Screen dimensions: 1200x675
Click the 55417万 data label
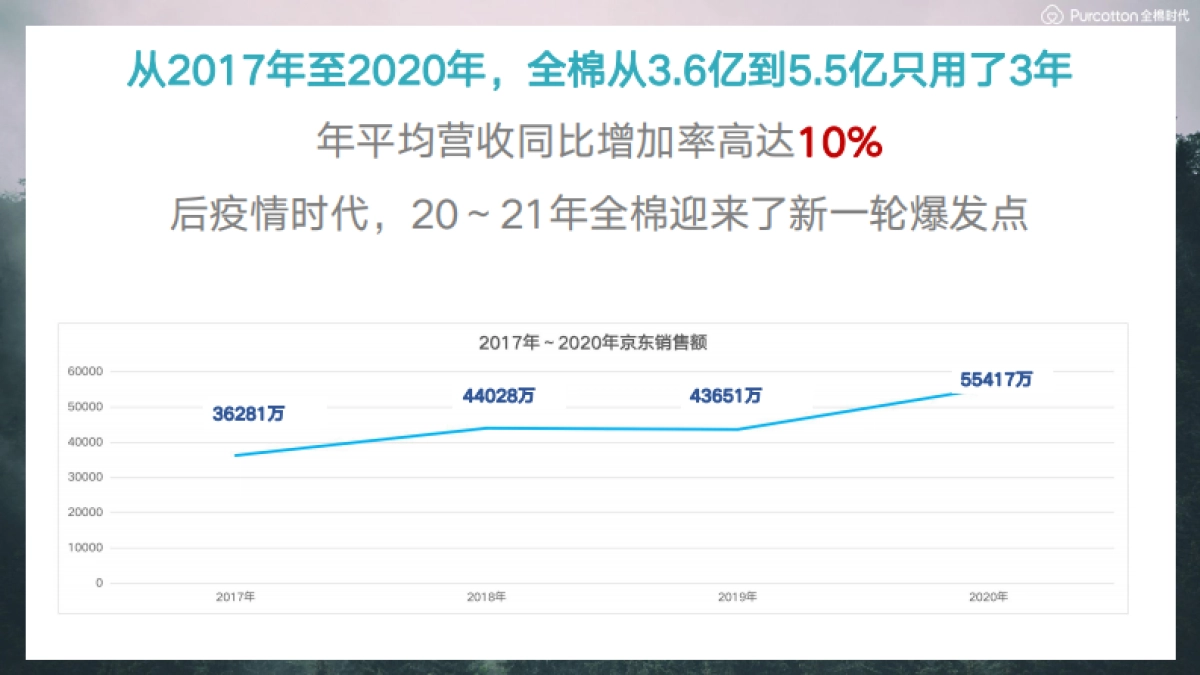(x=996, y=380)
